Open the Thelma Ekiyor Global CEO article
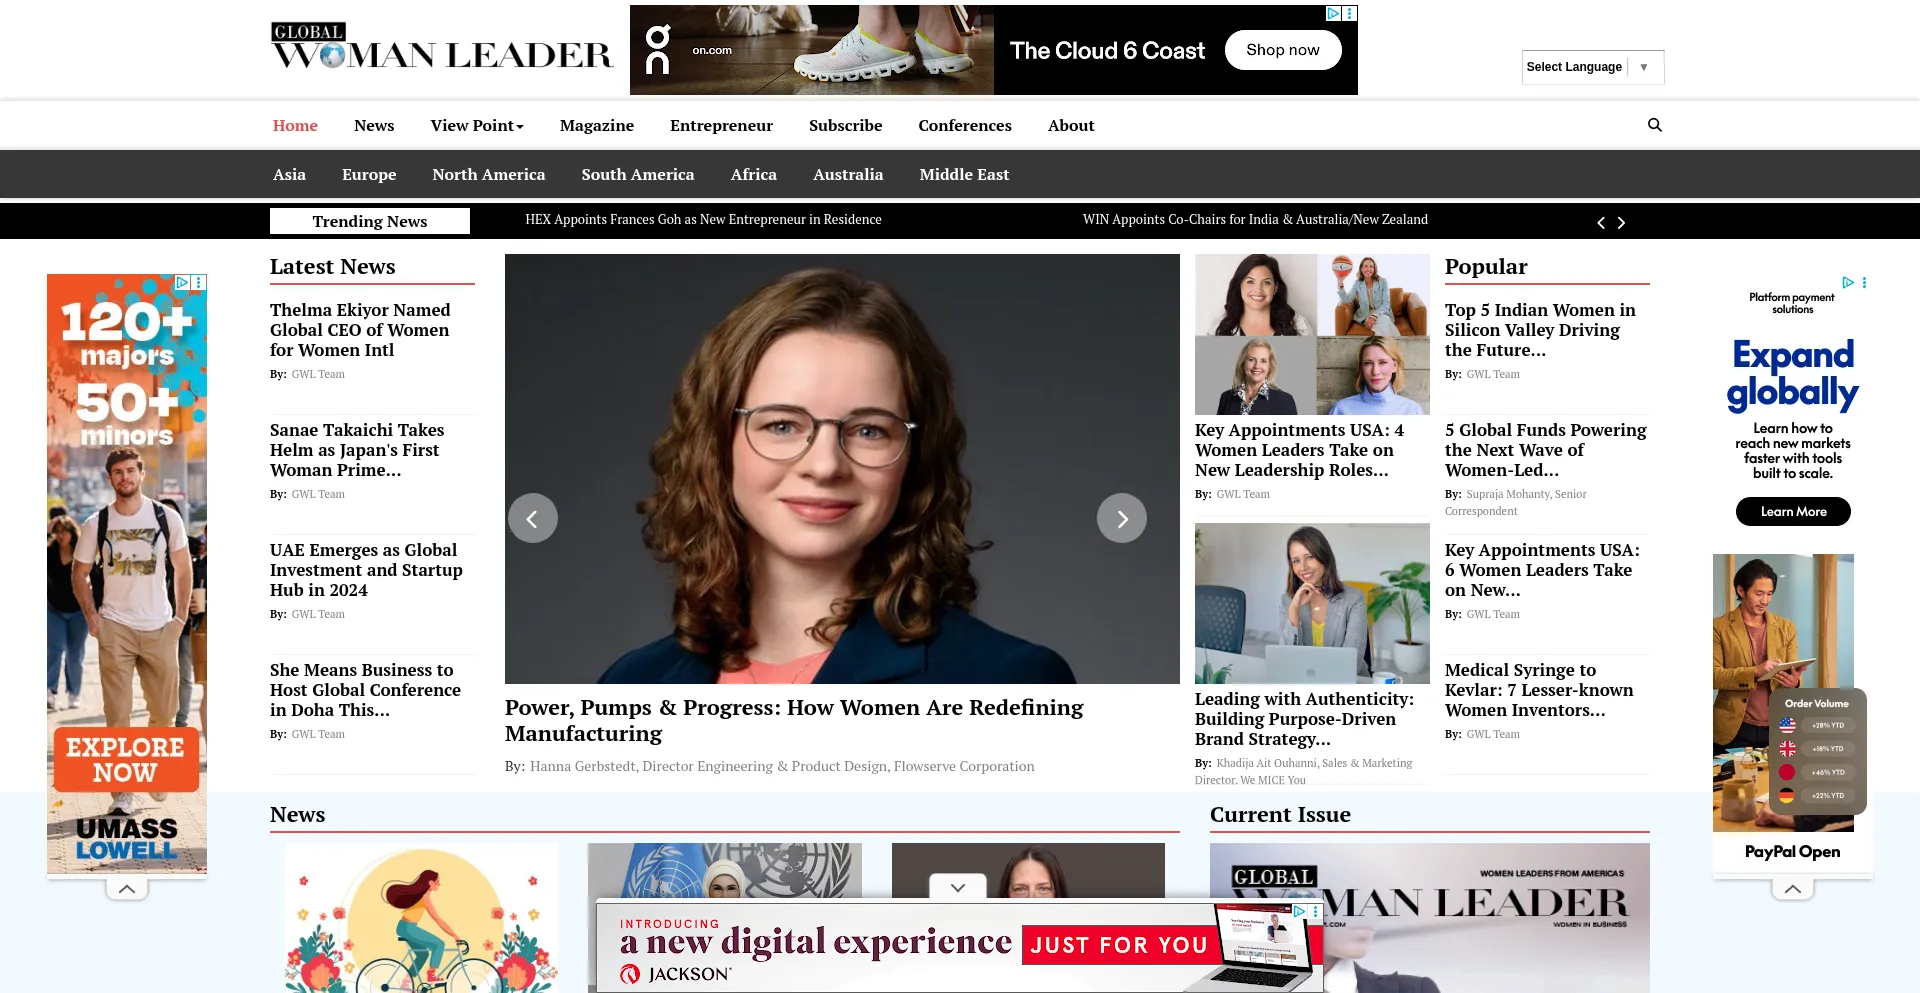The height and width of the screenshot is (993, 1920). coord(360,330)
